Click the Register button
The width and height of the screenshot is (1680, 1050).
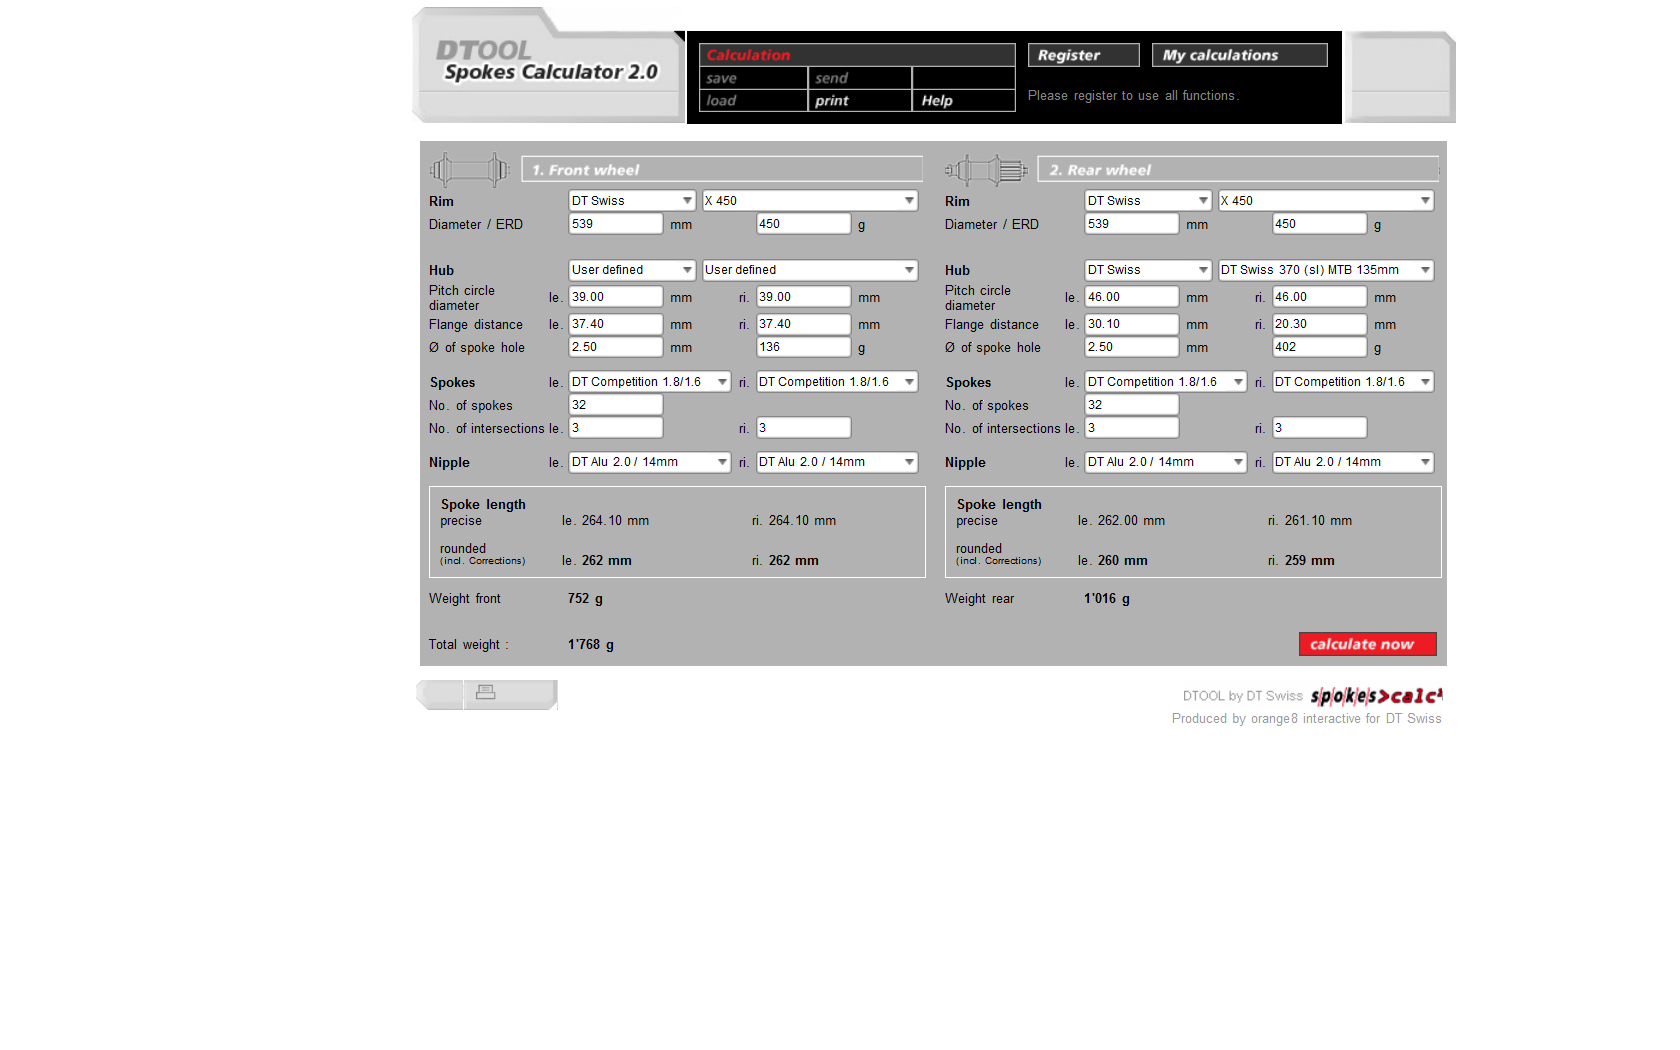(x=1083, y=55)
